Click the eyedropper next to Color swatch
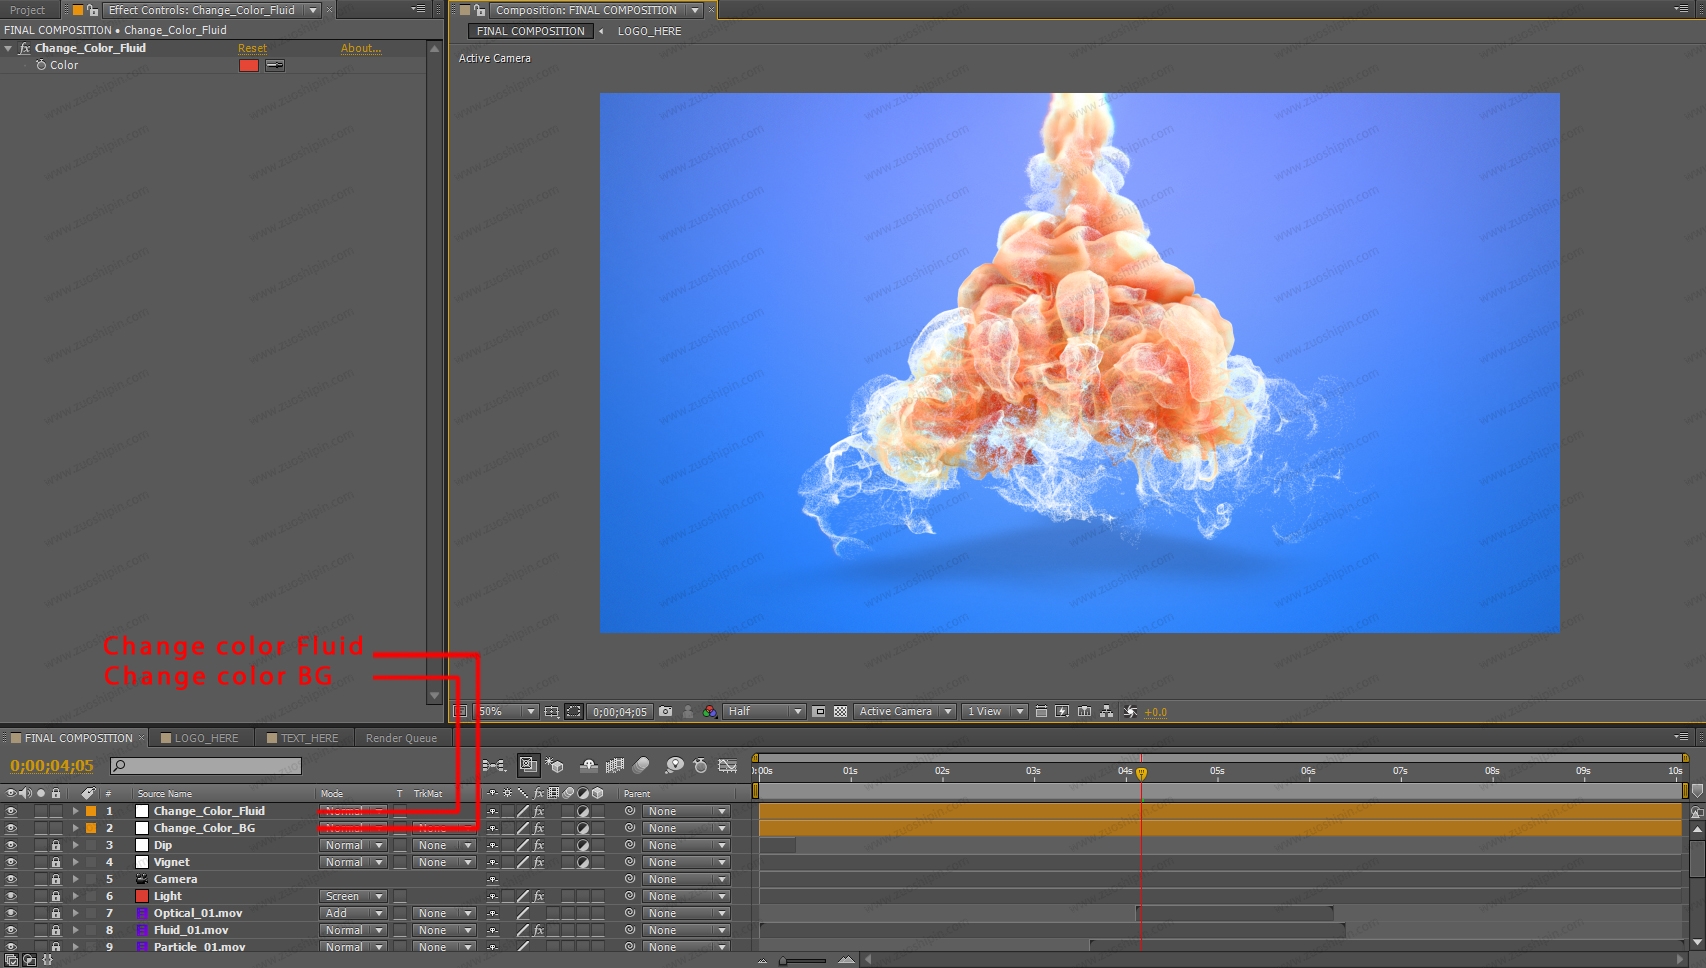Image resolution: width=1706 pixels, height=968 pixels. point(275,65)
